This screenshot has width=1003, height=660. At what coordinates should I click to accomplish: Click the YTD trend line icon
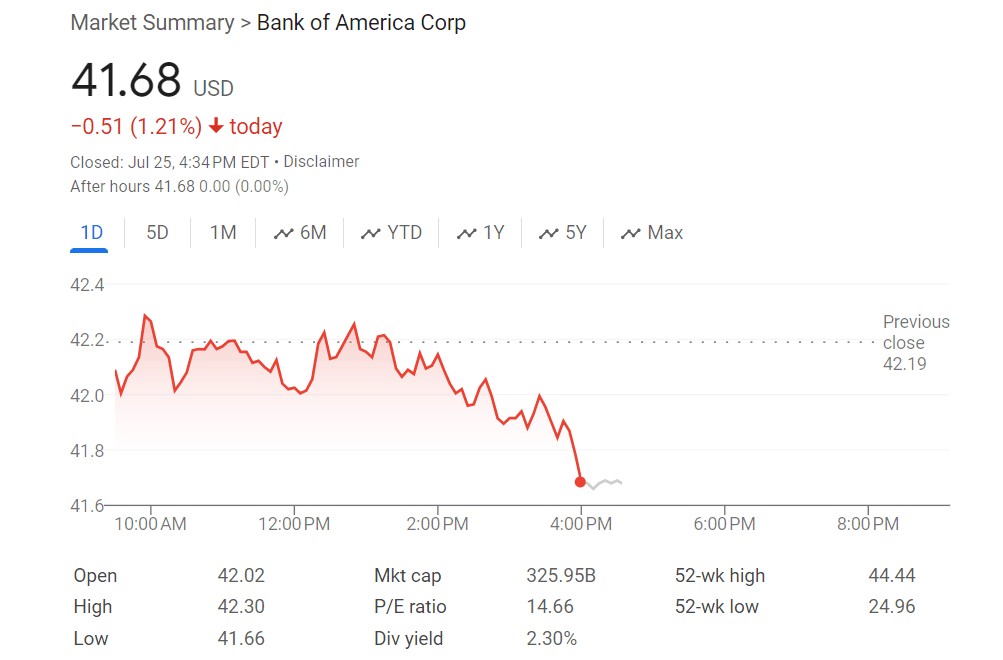coord(371,234)
